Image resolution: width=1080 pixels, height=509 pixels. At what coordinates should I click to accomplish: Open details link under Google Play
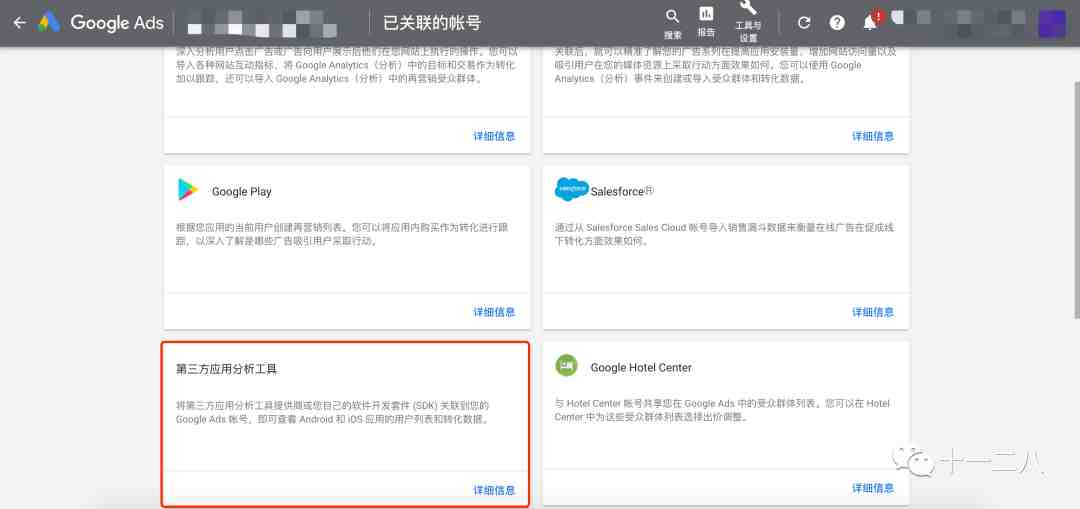494,312
